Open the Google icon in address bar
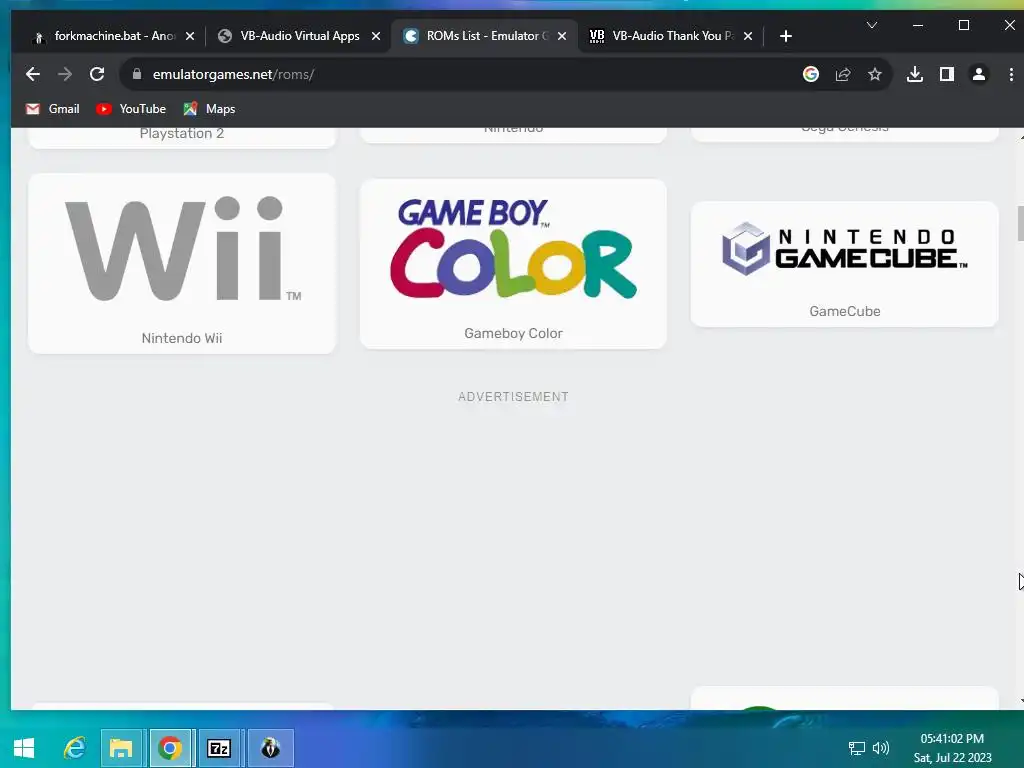The height and width of the screenshot is (768, 1024). (810, 74)
